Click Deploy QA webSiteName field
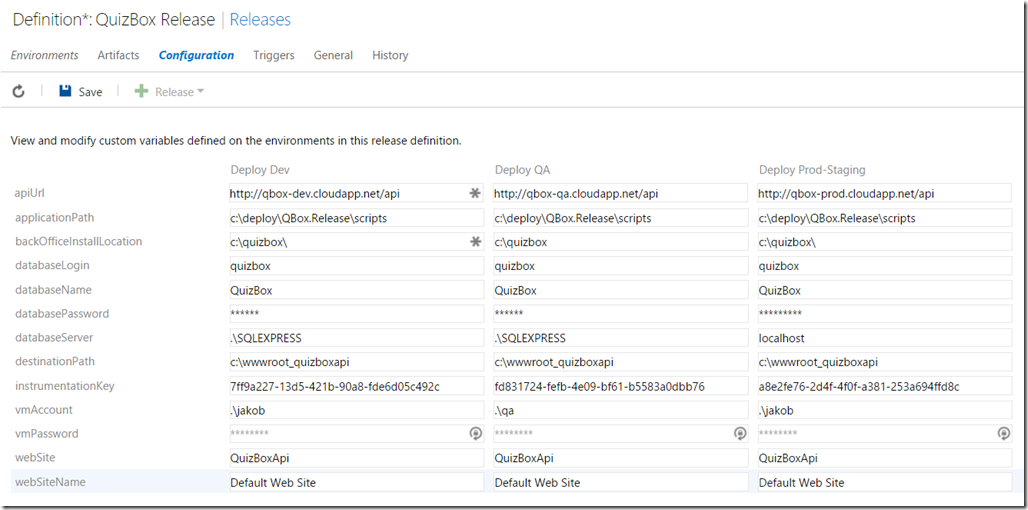The height and width of the screenshot is (510, 1028). pos(620,482)
